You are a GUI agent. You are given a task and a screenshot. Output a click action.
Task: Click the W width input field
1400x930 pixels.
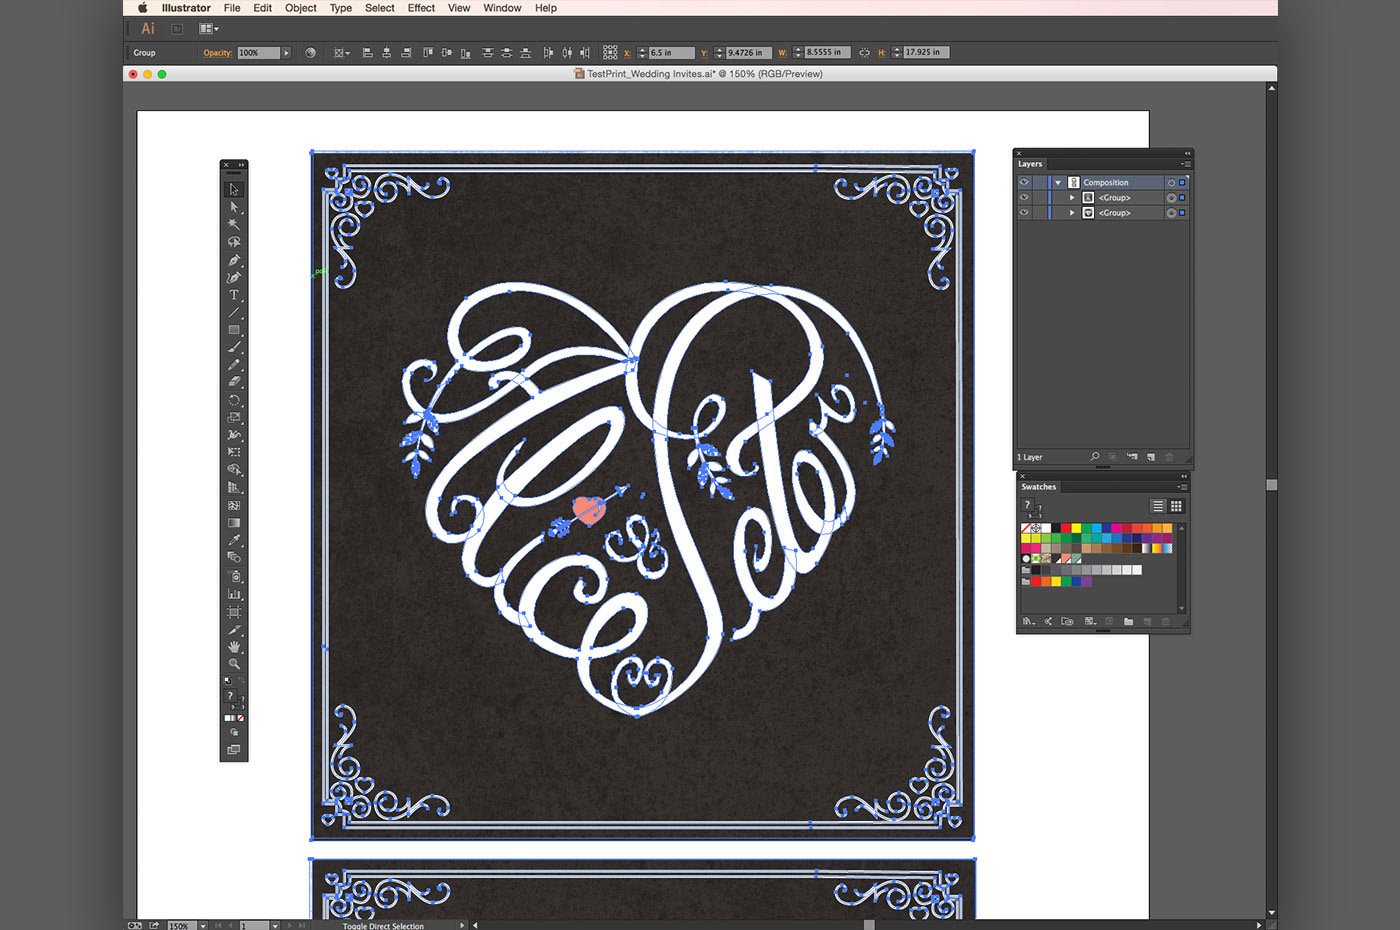pyautogui.click(x=827, y=52)
